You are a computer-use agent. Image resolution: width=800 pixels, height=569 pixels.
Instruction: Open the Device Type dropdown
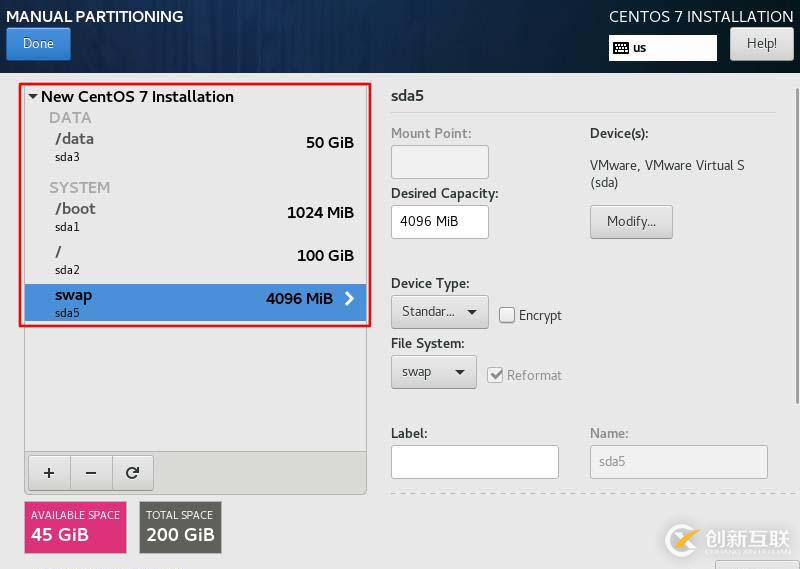coord(440,312)
